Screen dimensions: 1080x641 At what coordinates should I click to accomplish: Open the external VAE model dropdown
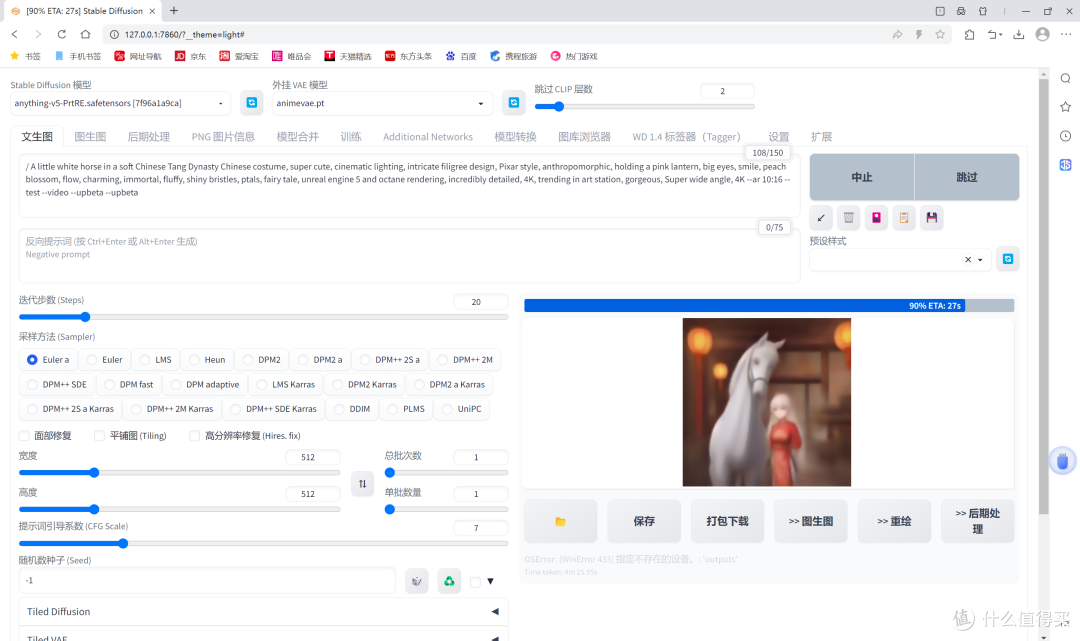[382, 103]
